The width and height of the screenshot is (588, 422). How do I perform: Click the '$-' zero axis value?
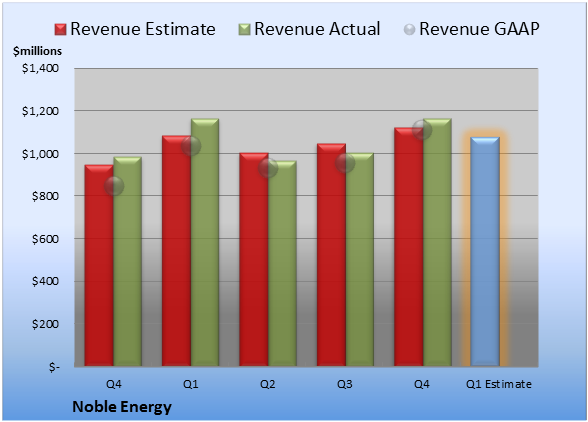[x=54, y=367]
